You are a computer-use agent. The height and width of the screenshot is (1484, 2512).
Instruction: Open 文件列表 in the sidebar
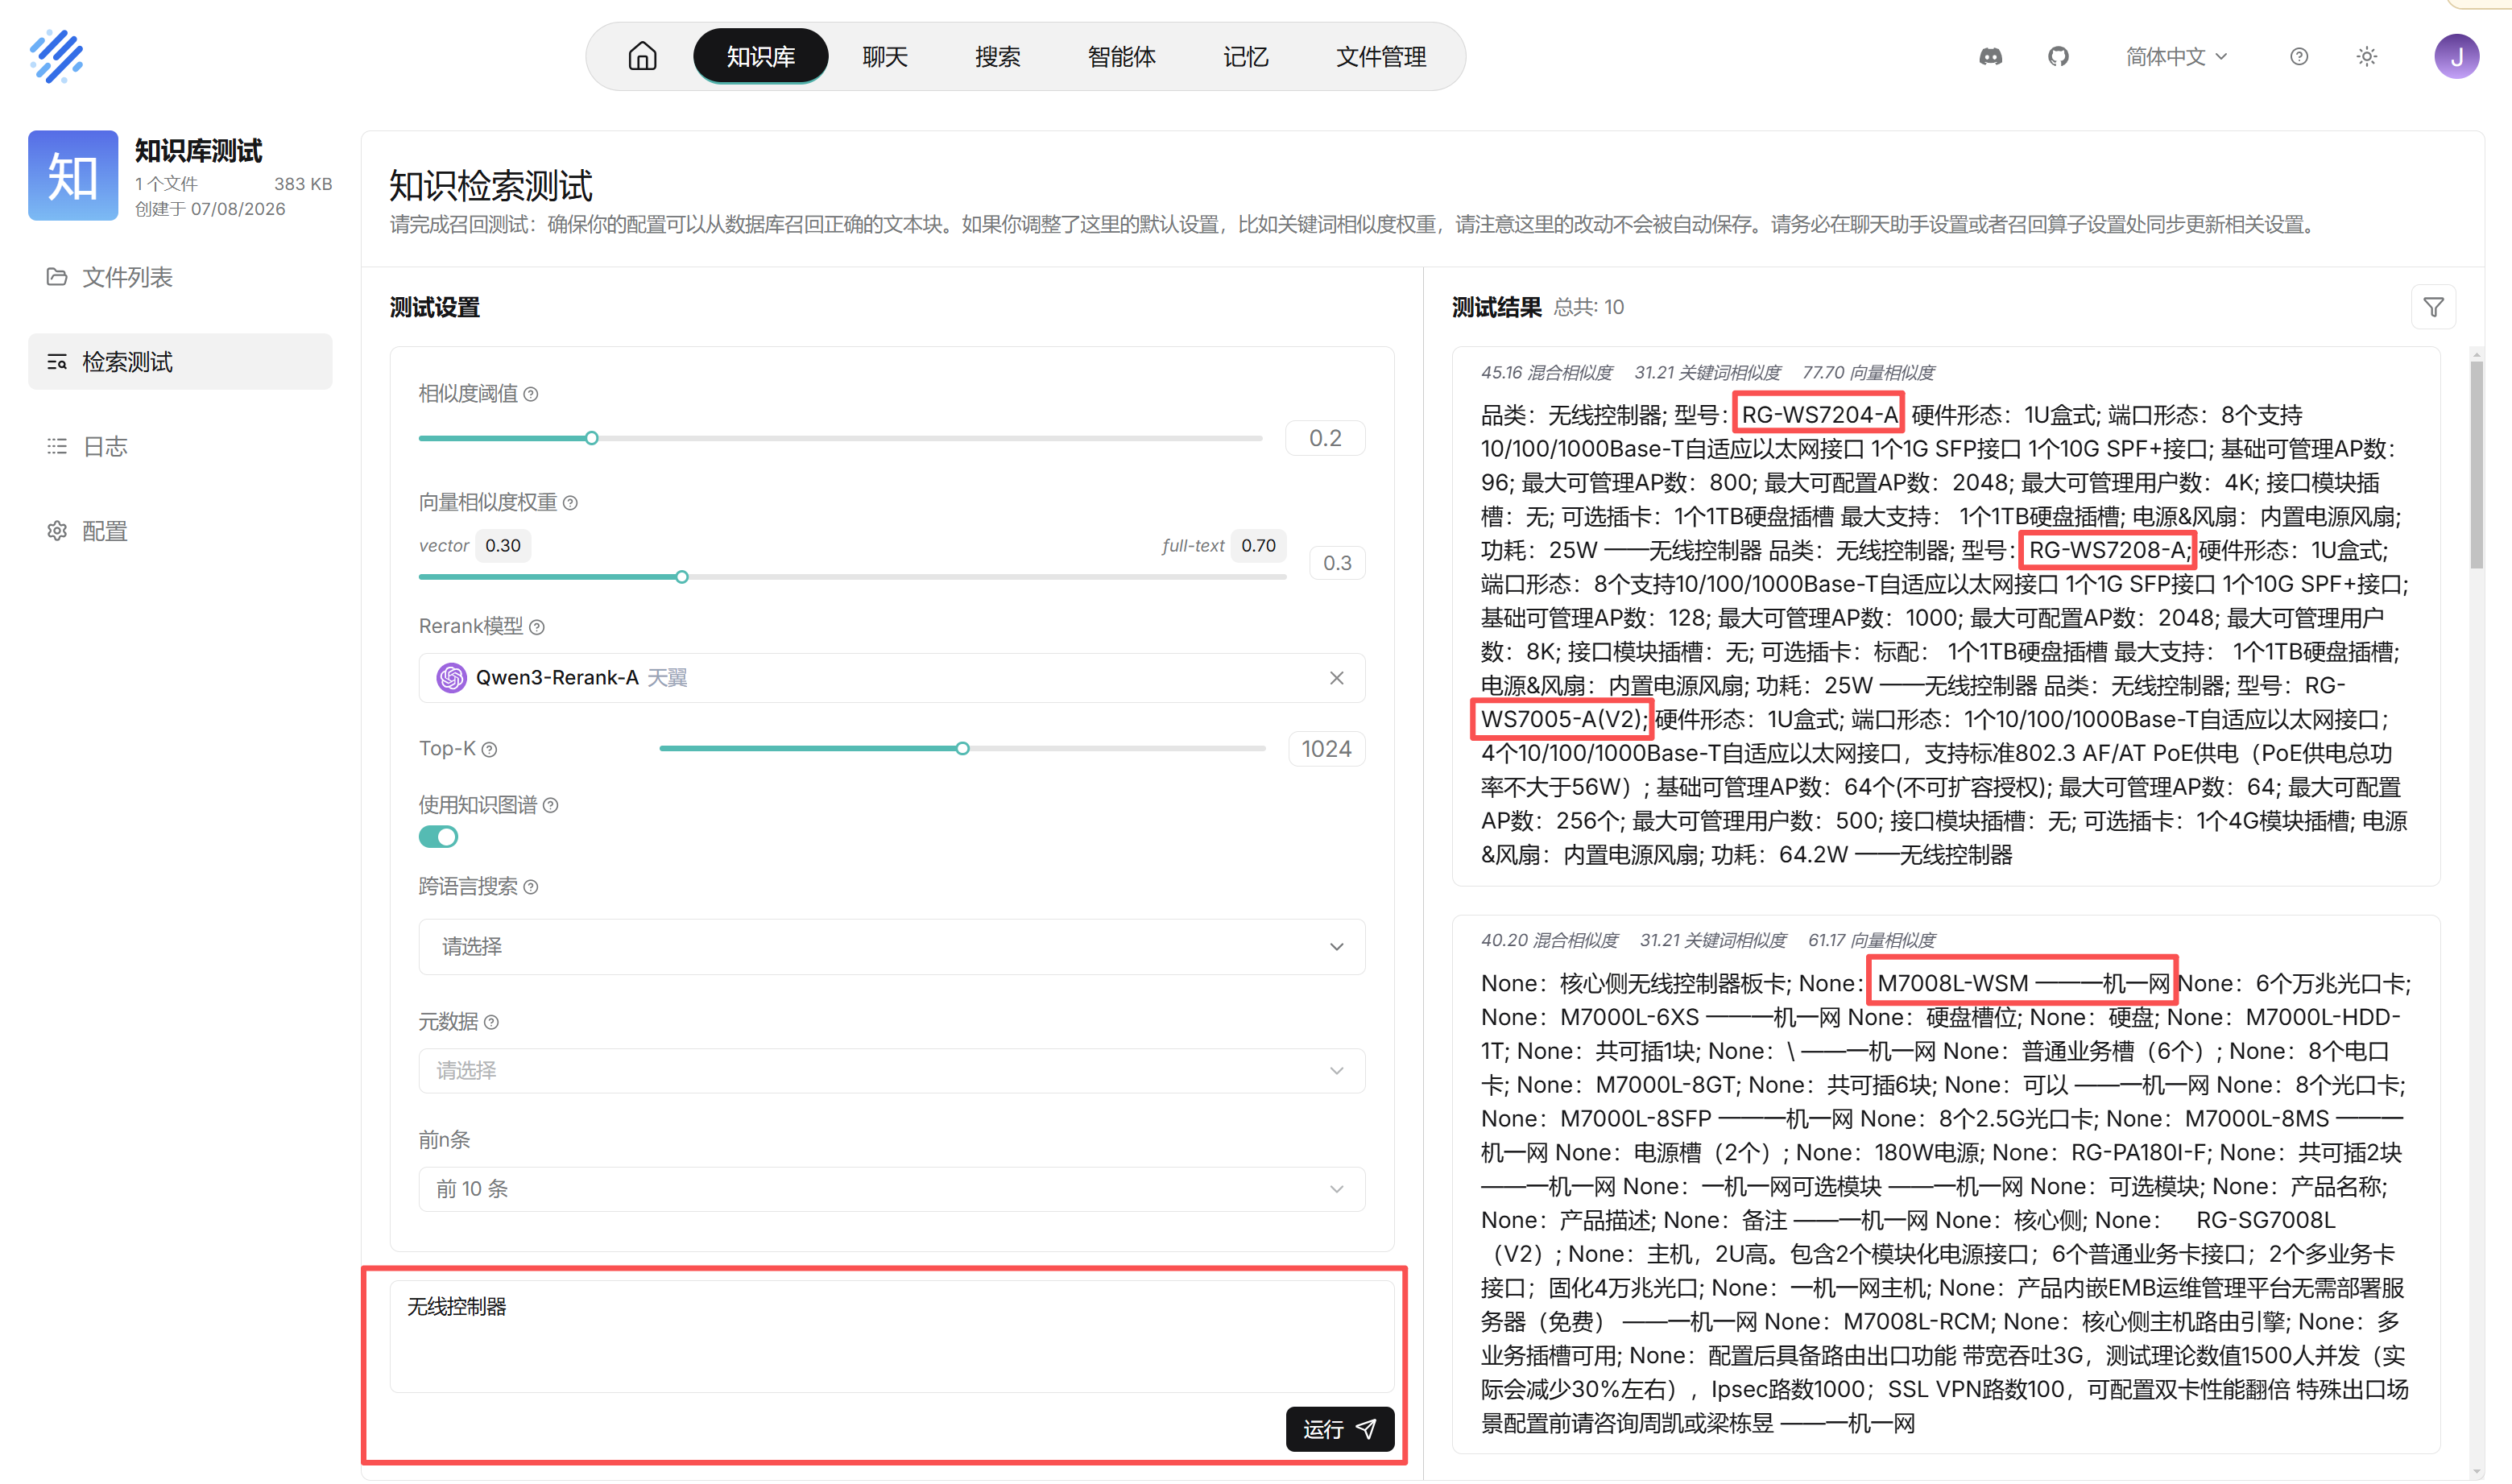tap(180, 277)
